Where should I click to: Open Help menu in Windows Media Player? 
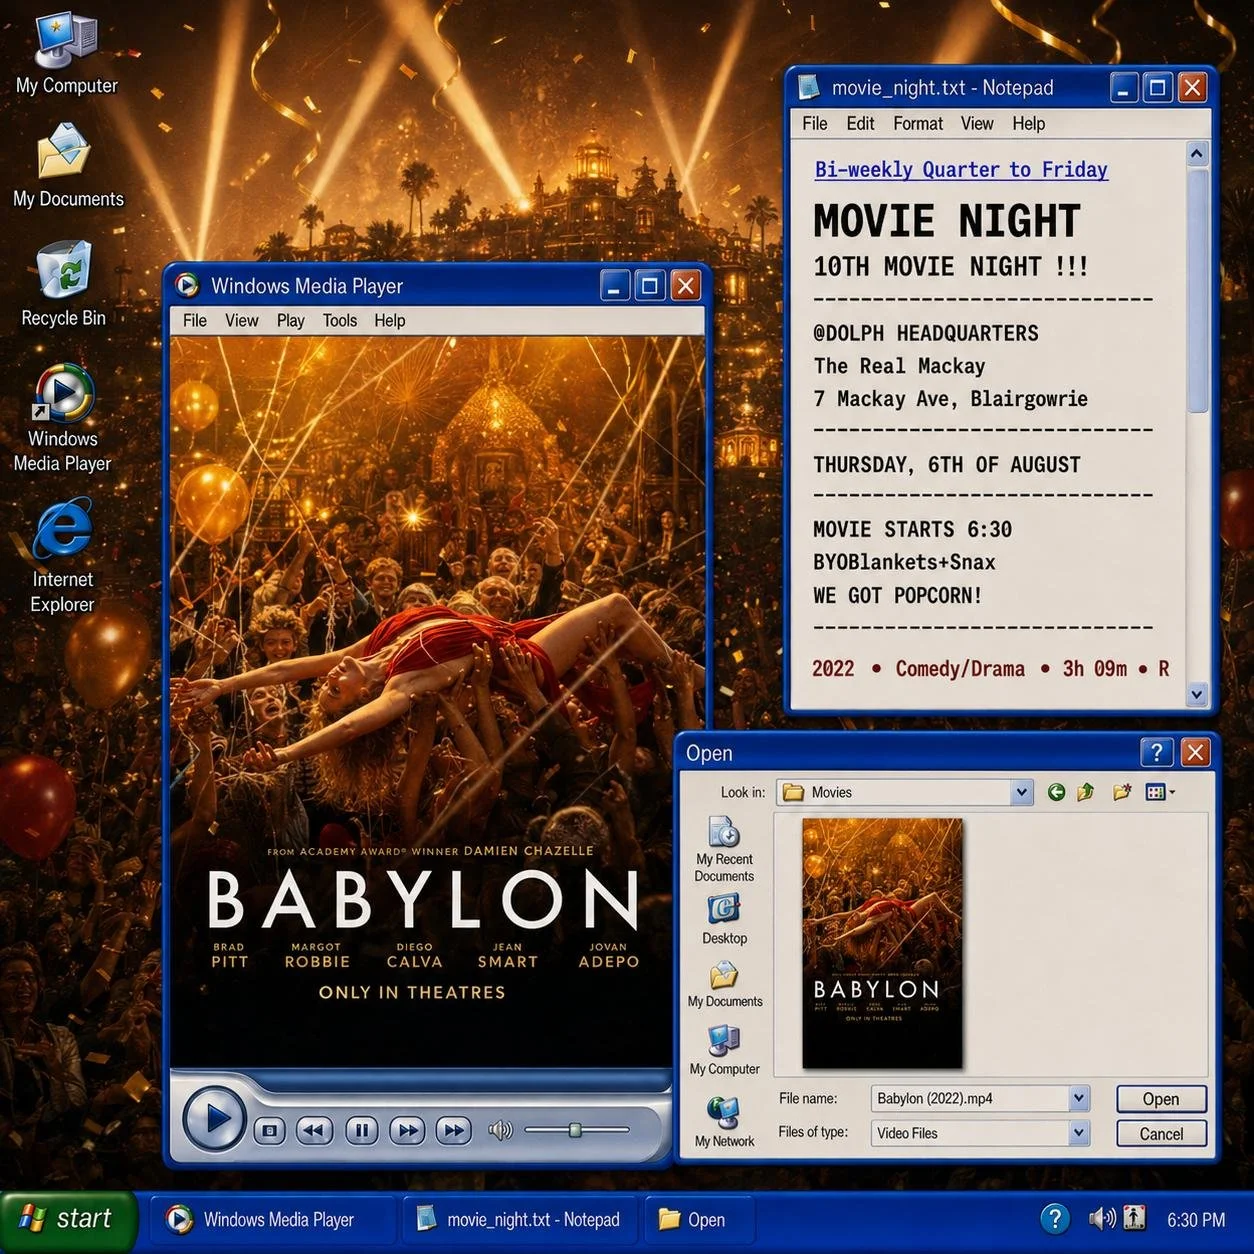(390, 321)
